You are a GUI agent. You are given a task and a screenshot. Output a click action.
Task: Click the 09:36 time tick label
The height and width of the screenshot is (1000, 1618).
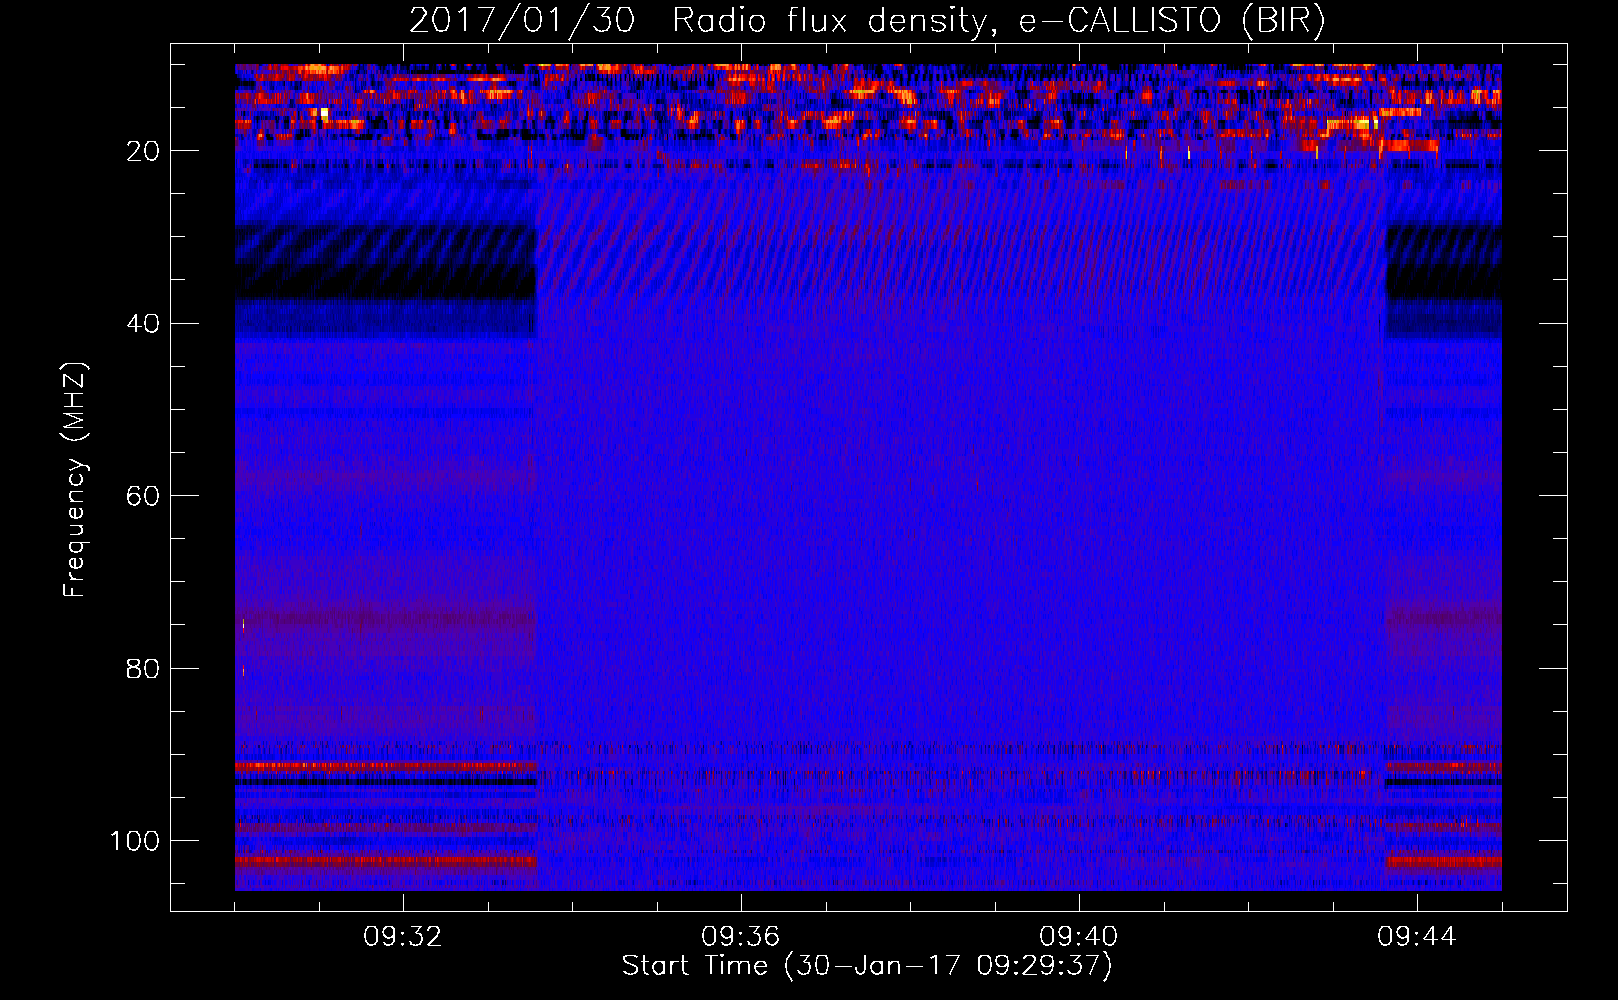[x=740, y=937]
